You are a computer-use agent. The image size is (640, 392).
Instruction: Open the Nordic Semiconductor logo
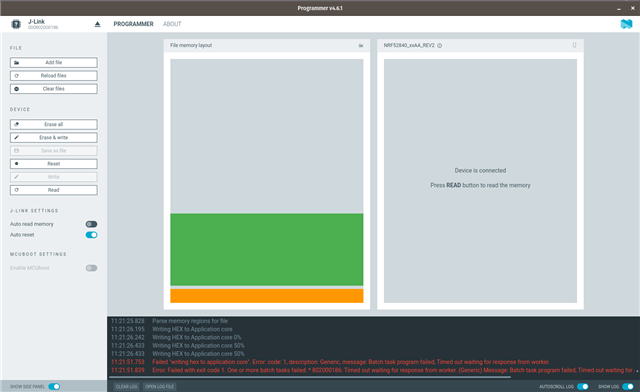pos(626,24)
